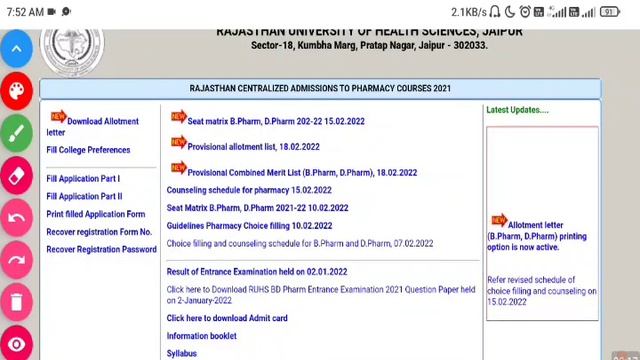
Task: Tap the headphones status icon
Action: [x=495, y=12]
